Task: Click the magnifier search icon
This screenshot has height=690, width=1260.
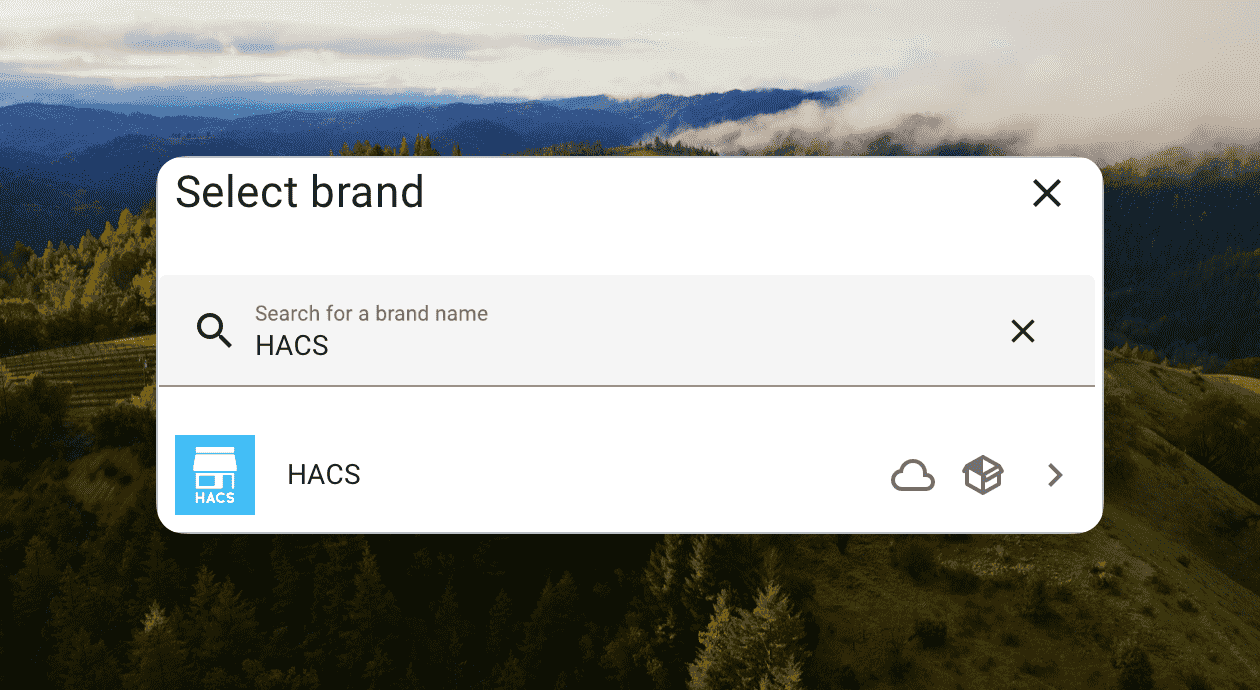Action: [214, 330]
